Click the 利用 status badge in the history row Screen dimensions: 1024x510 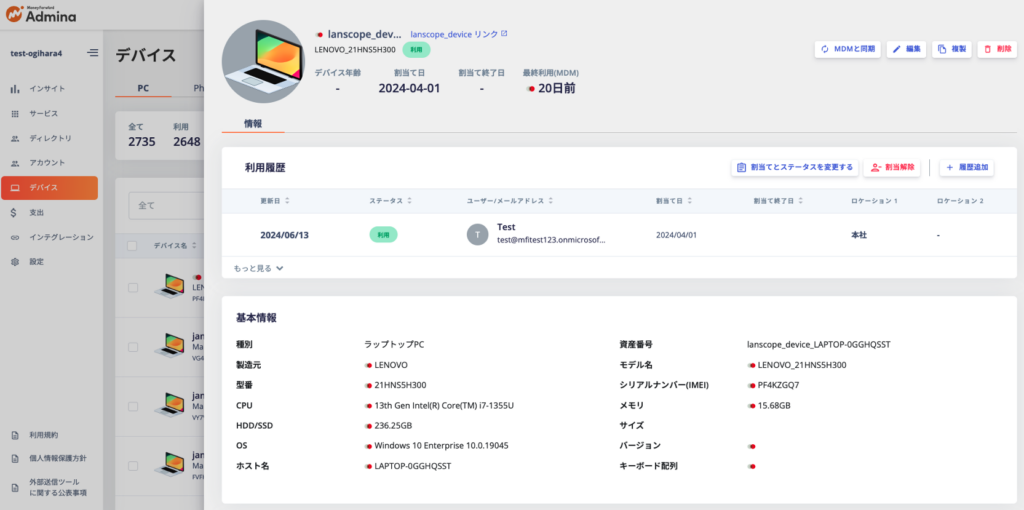(383, 234)
